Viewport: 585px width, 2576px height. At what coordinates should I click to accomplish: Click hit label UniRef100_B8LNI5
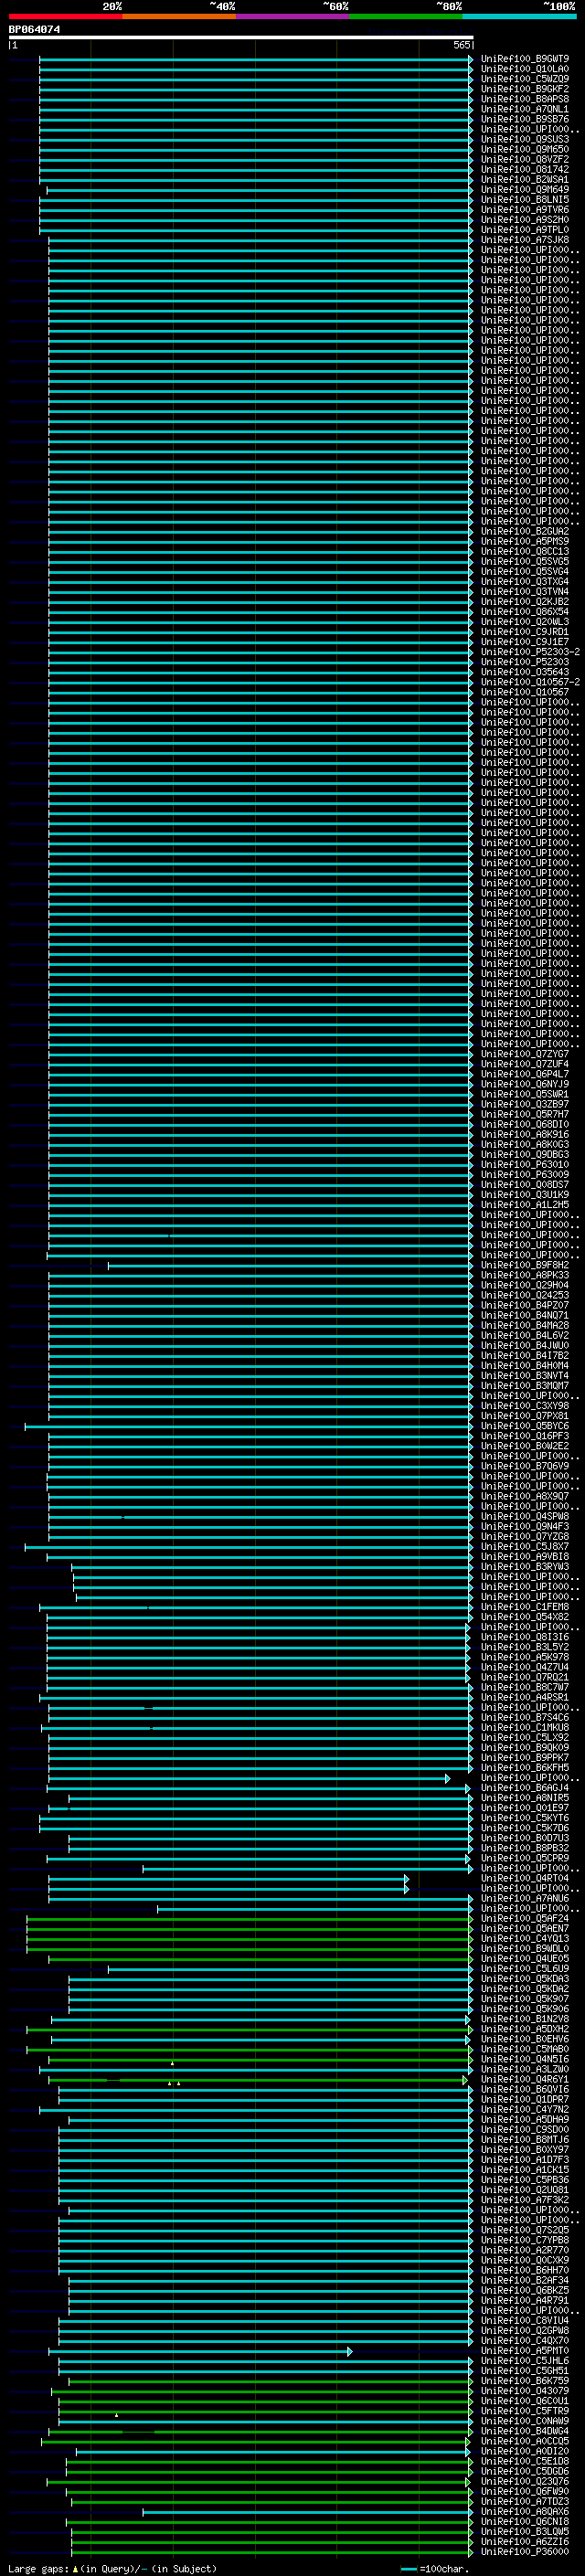coord(524,200)
